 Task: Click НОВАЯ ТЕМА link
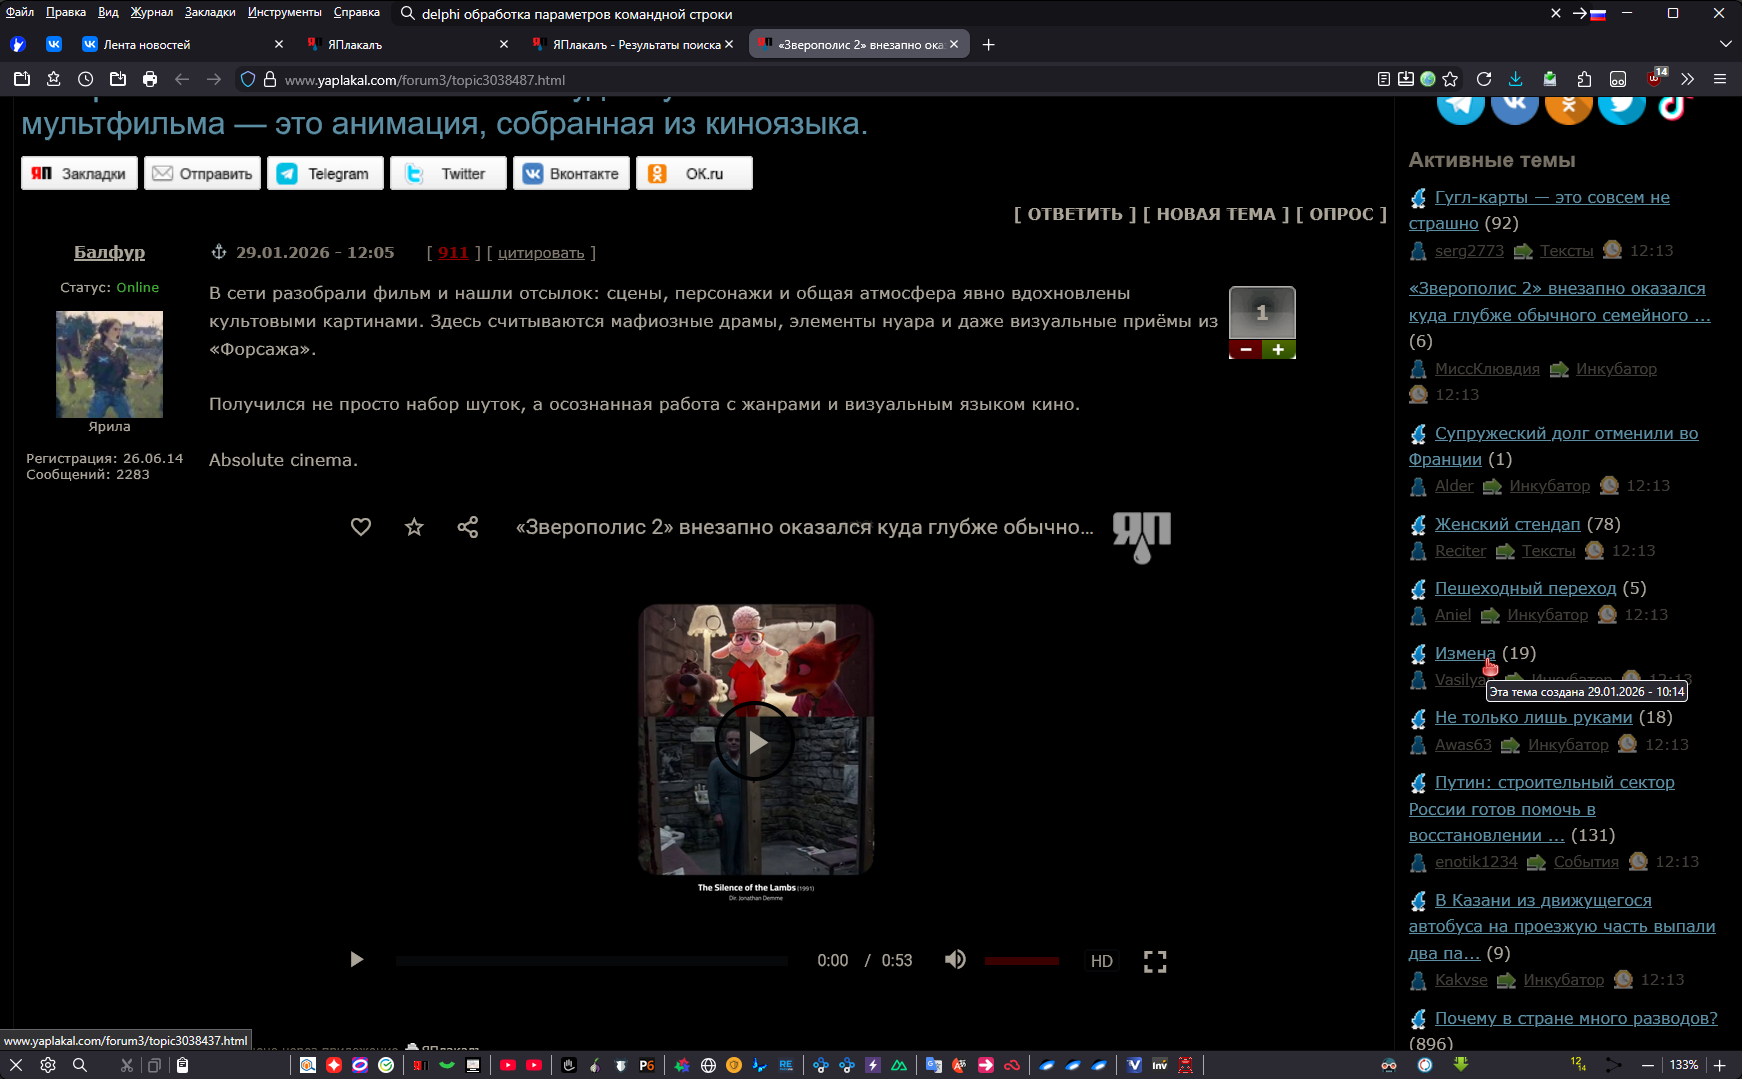1216,214
